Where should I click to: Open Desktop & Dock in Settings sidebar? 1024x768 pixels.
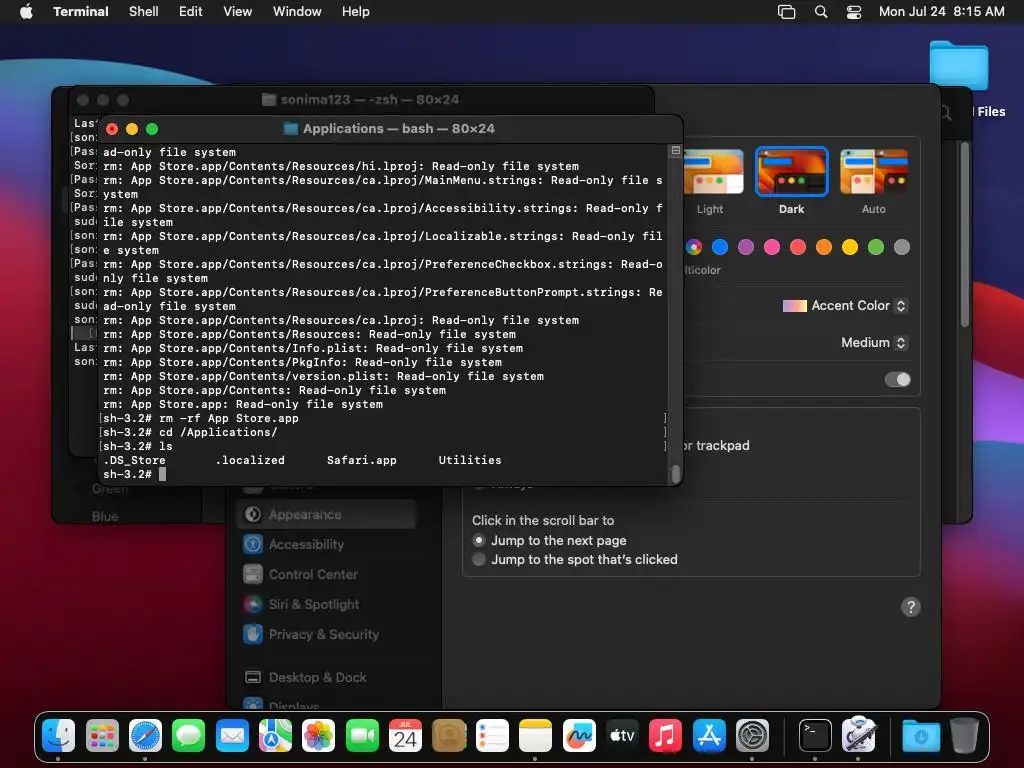tap(327, 677)
